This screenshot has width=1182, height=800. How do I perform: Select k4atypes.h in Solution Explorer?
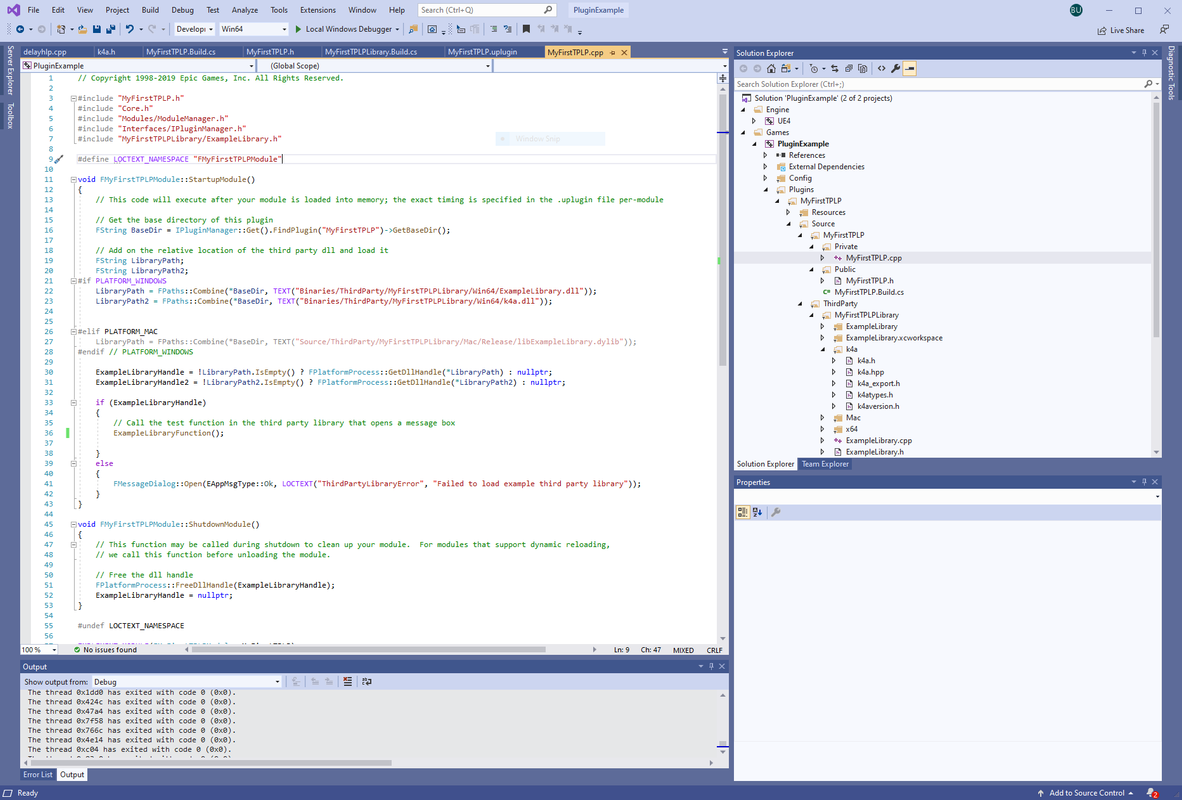click(874, 394)
